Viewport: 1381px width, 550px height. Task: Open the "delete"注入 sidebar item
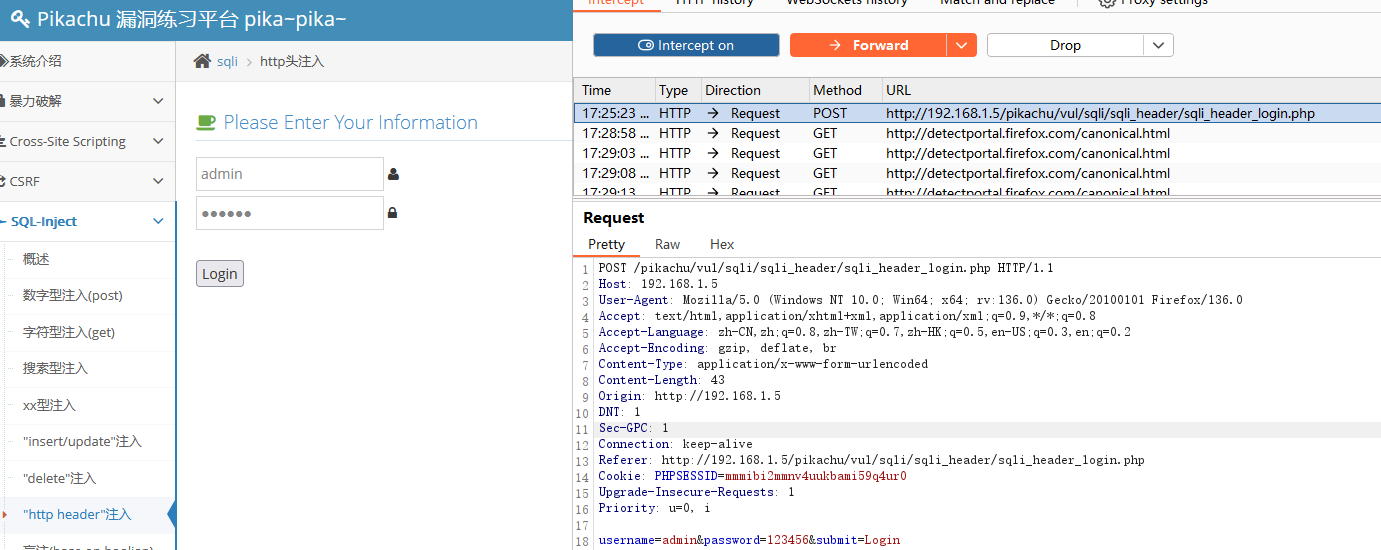pos(59,478)
